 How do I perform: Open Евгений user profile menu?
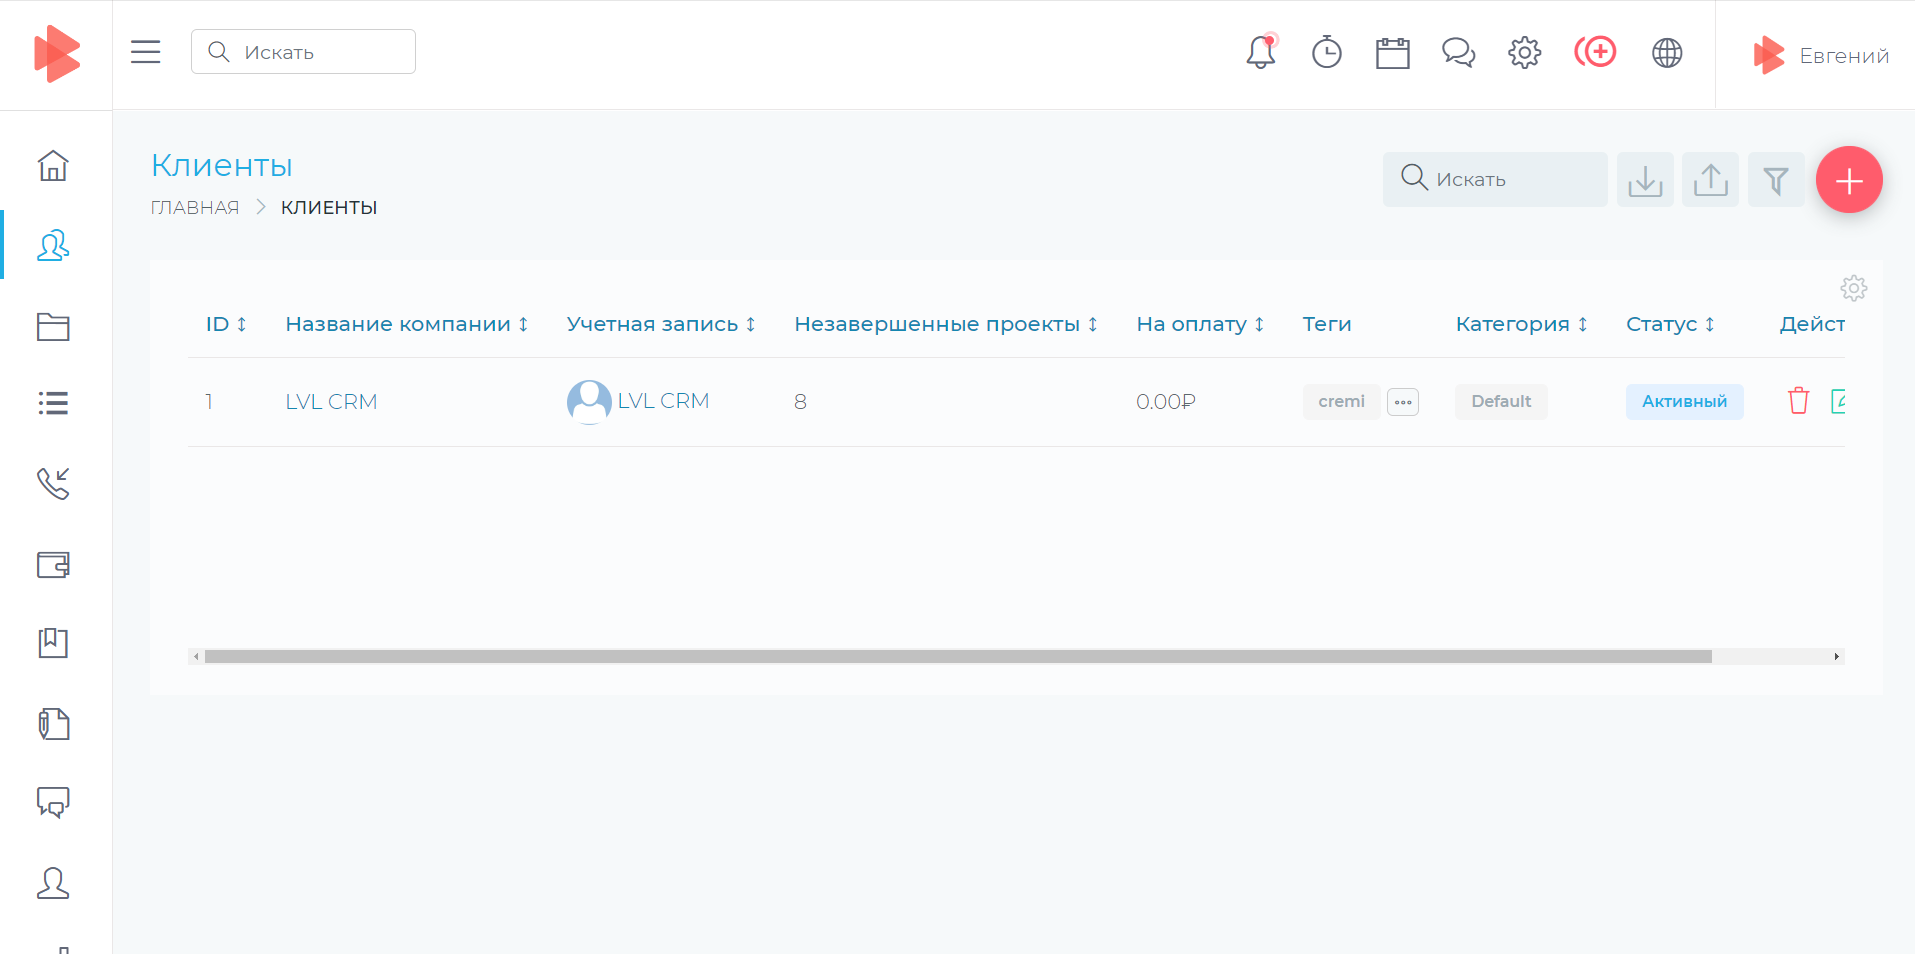[x=1821, y=55]
